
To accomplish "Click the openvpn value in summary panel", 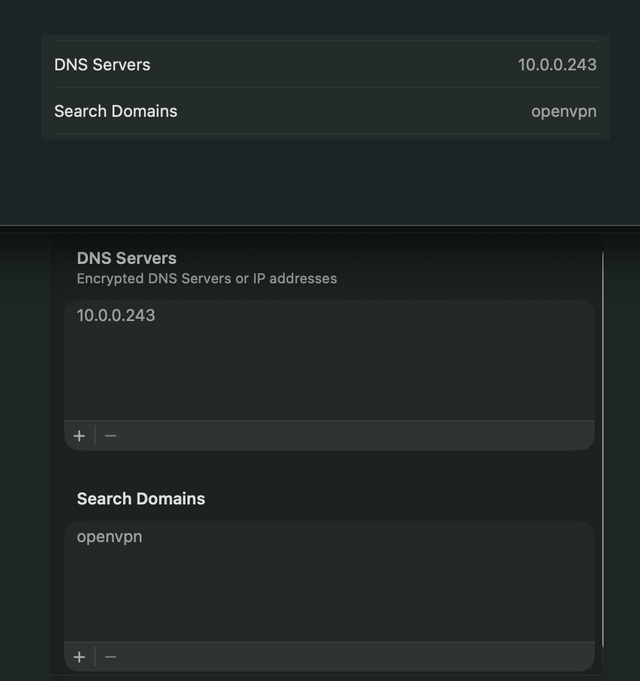I will pyautogui.click(x=564, y=112).
